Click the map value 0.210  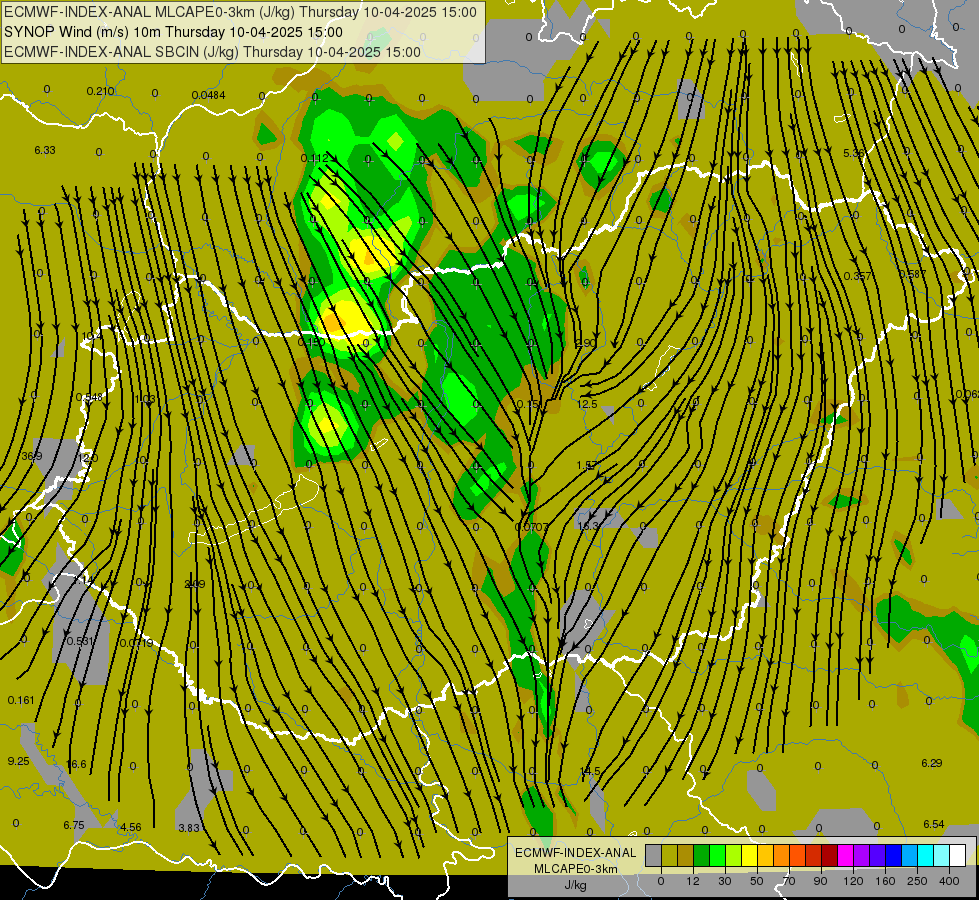click(101, 91)
